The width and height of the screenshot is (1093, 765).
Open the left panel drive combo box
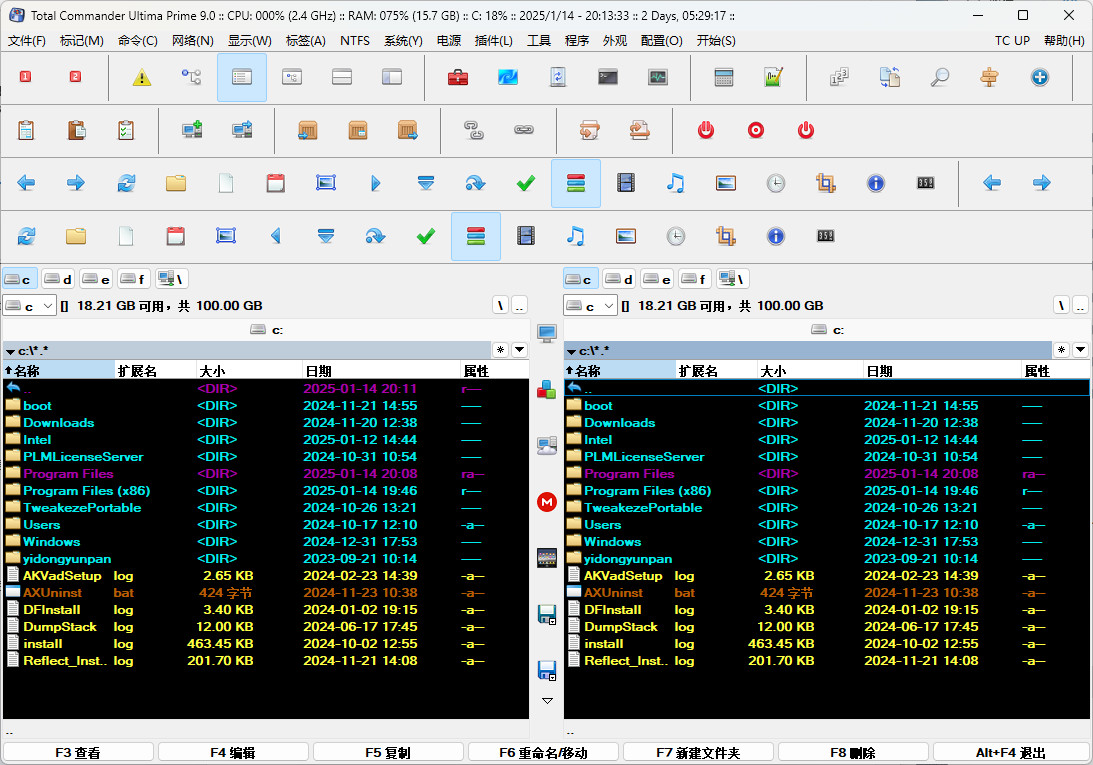click(x=29, y=305)
